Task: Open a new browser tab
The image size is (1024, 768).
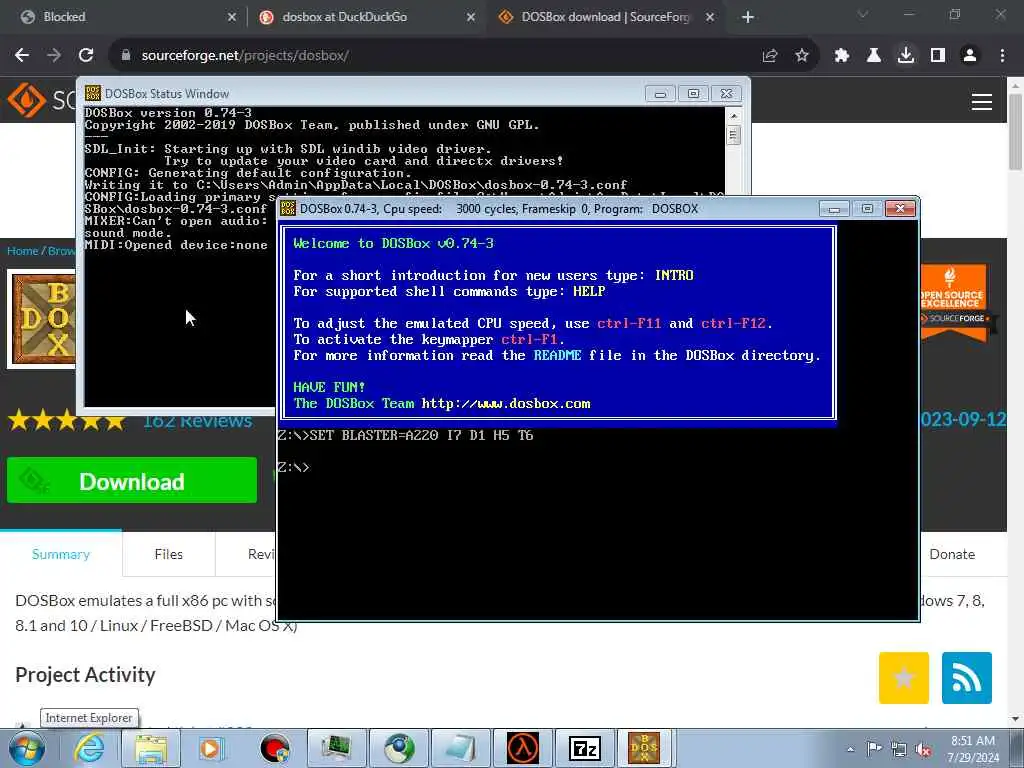Action: pos(748,17)
